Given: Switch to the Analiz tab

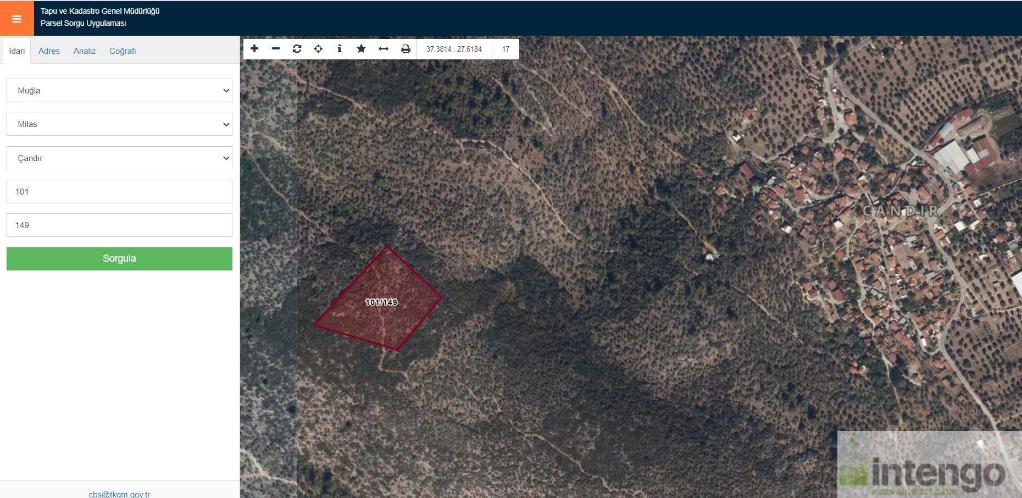Looking at the screenshot, I should (84, 51).
